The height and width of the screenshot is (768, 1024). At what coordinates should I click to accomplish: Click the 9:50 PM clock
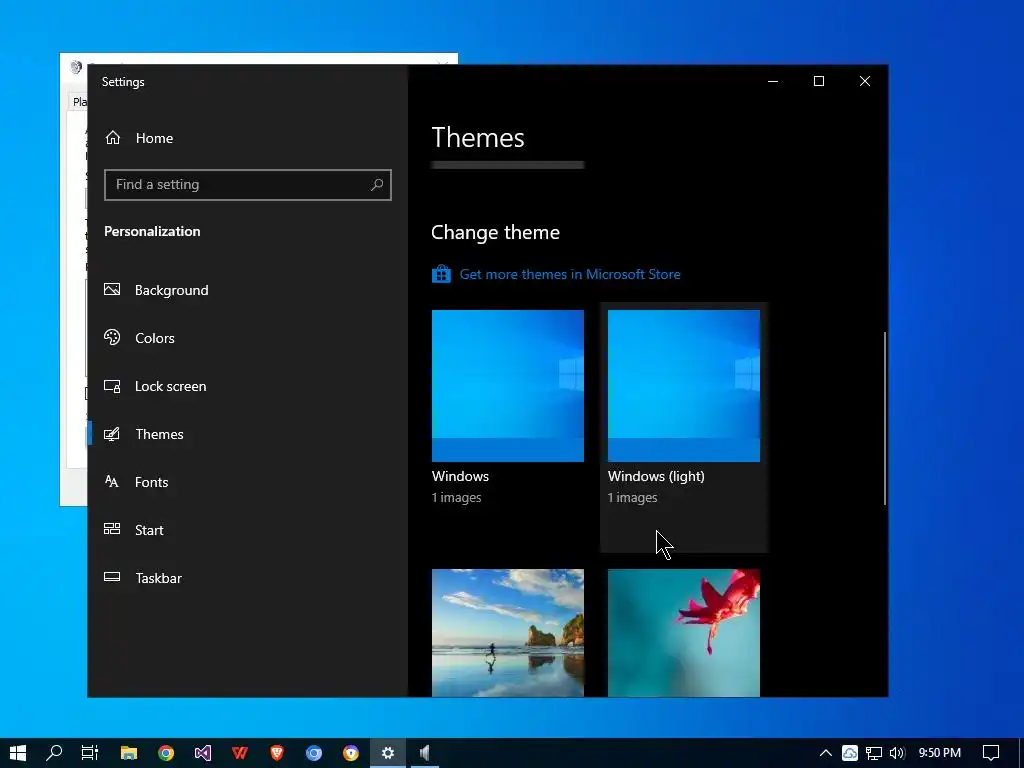point(940,753)
